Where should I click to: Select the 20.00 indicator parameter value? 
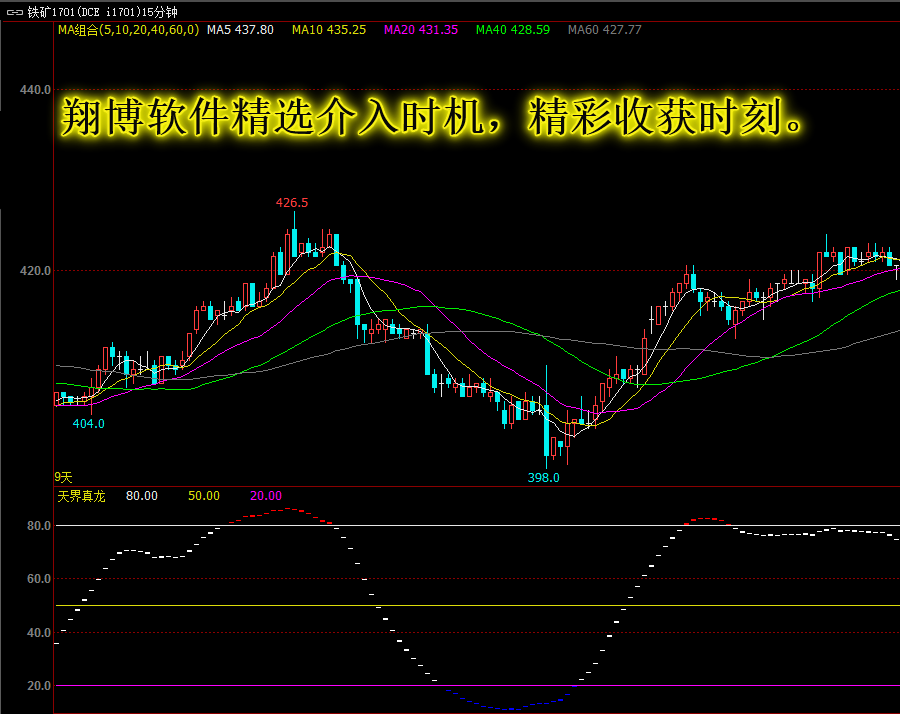click(266, 496)
